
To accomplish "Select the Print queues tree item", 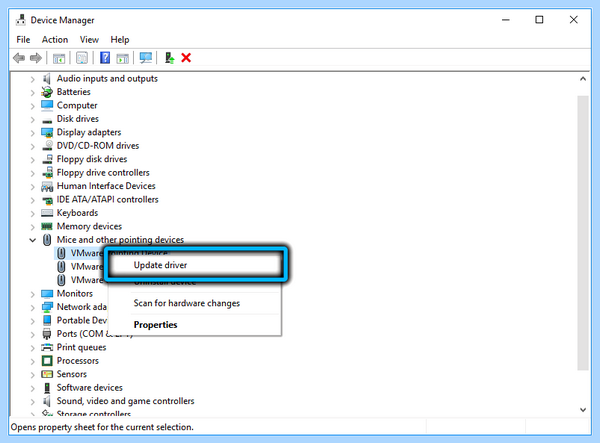I will [82, 347].
